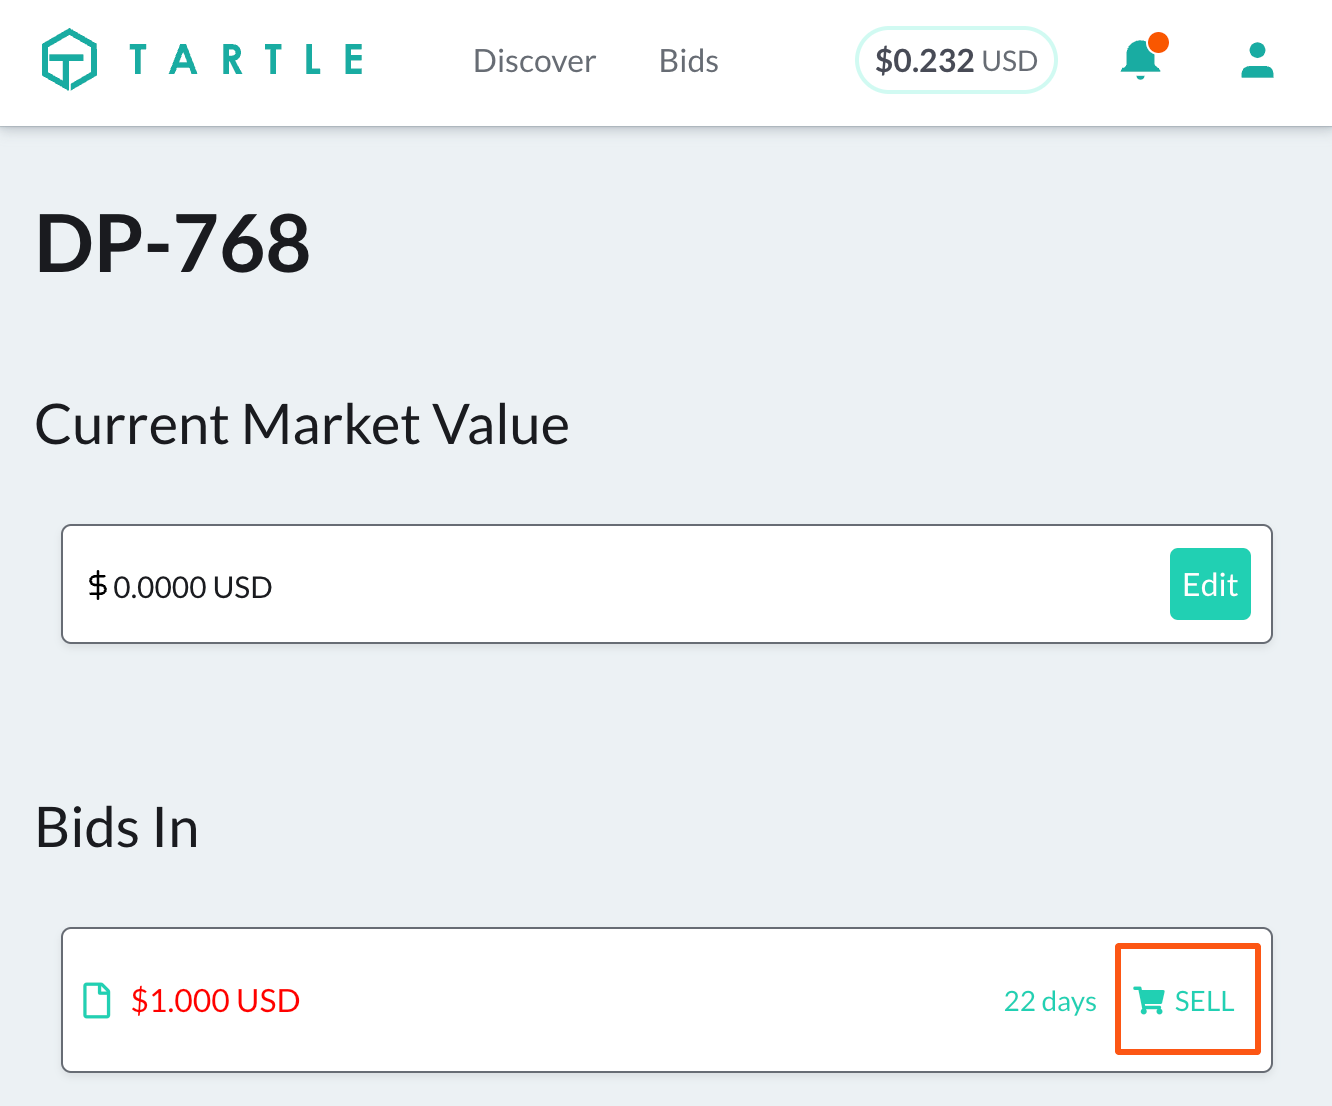
Task: Click the orange notification badge dot
Action: click(1159, 42)
